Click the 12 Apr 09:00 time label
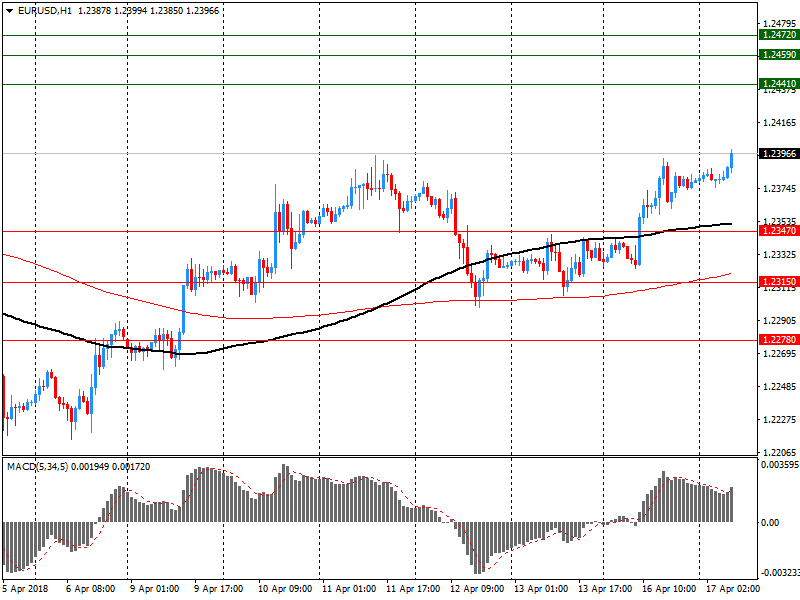 point(477,589)
